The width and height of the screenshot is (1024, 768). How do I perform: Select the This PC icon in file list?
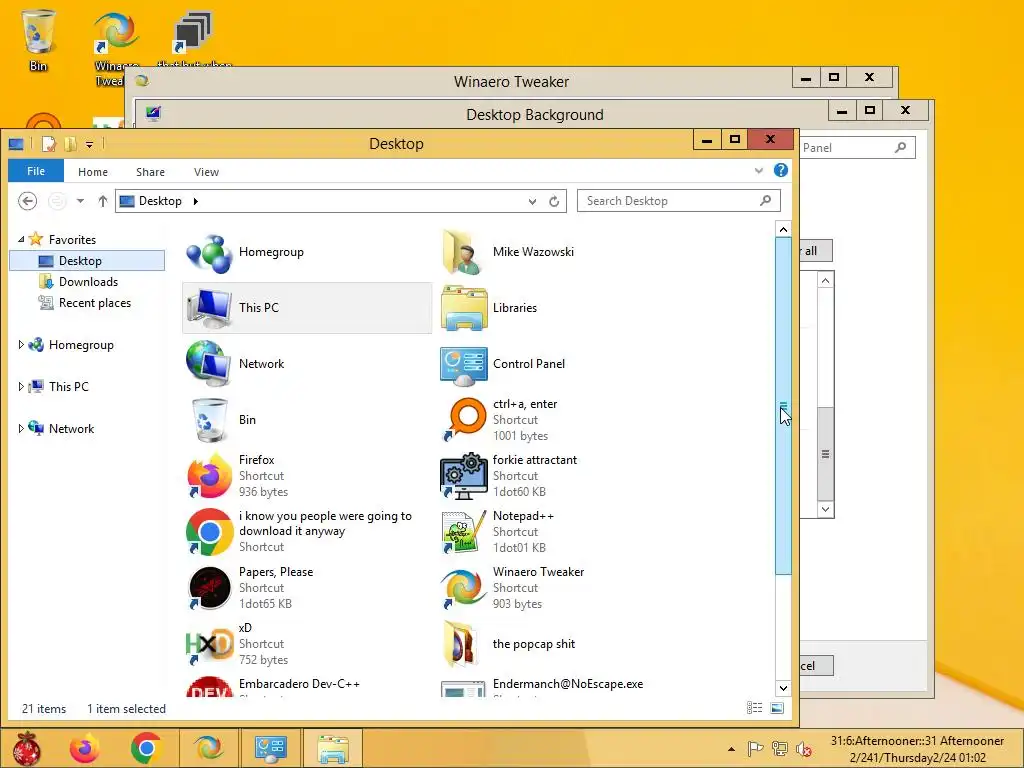(x=209, y=308)
